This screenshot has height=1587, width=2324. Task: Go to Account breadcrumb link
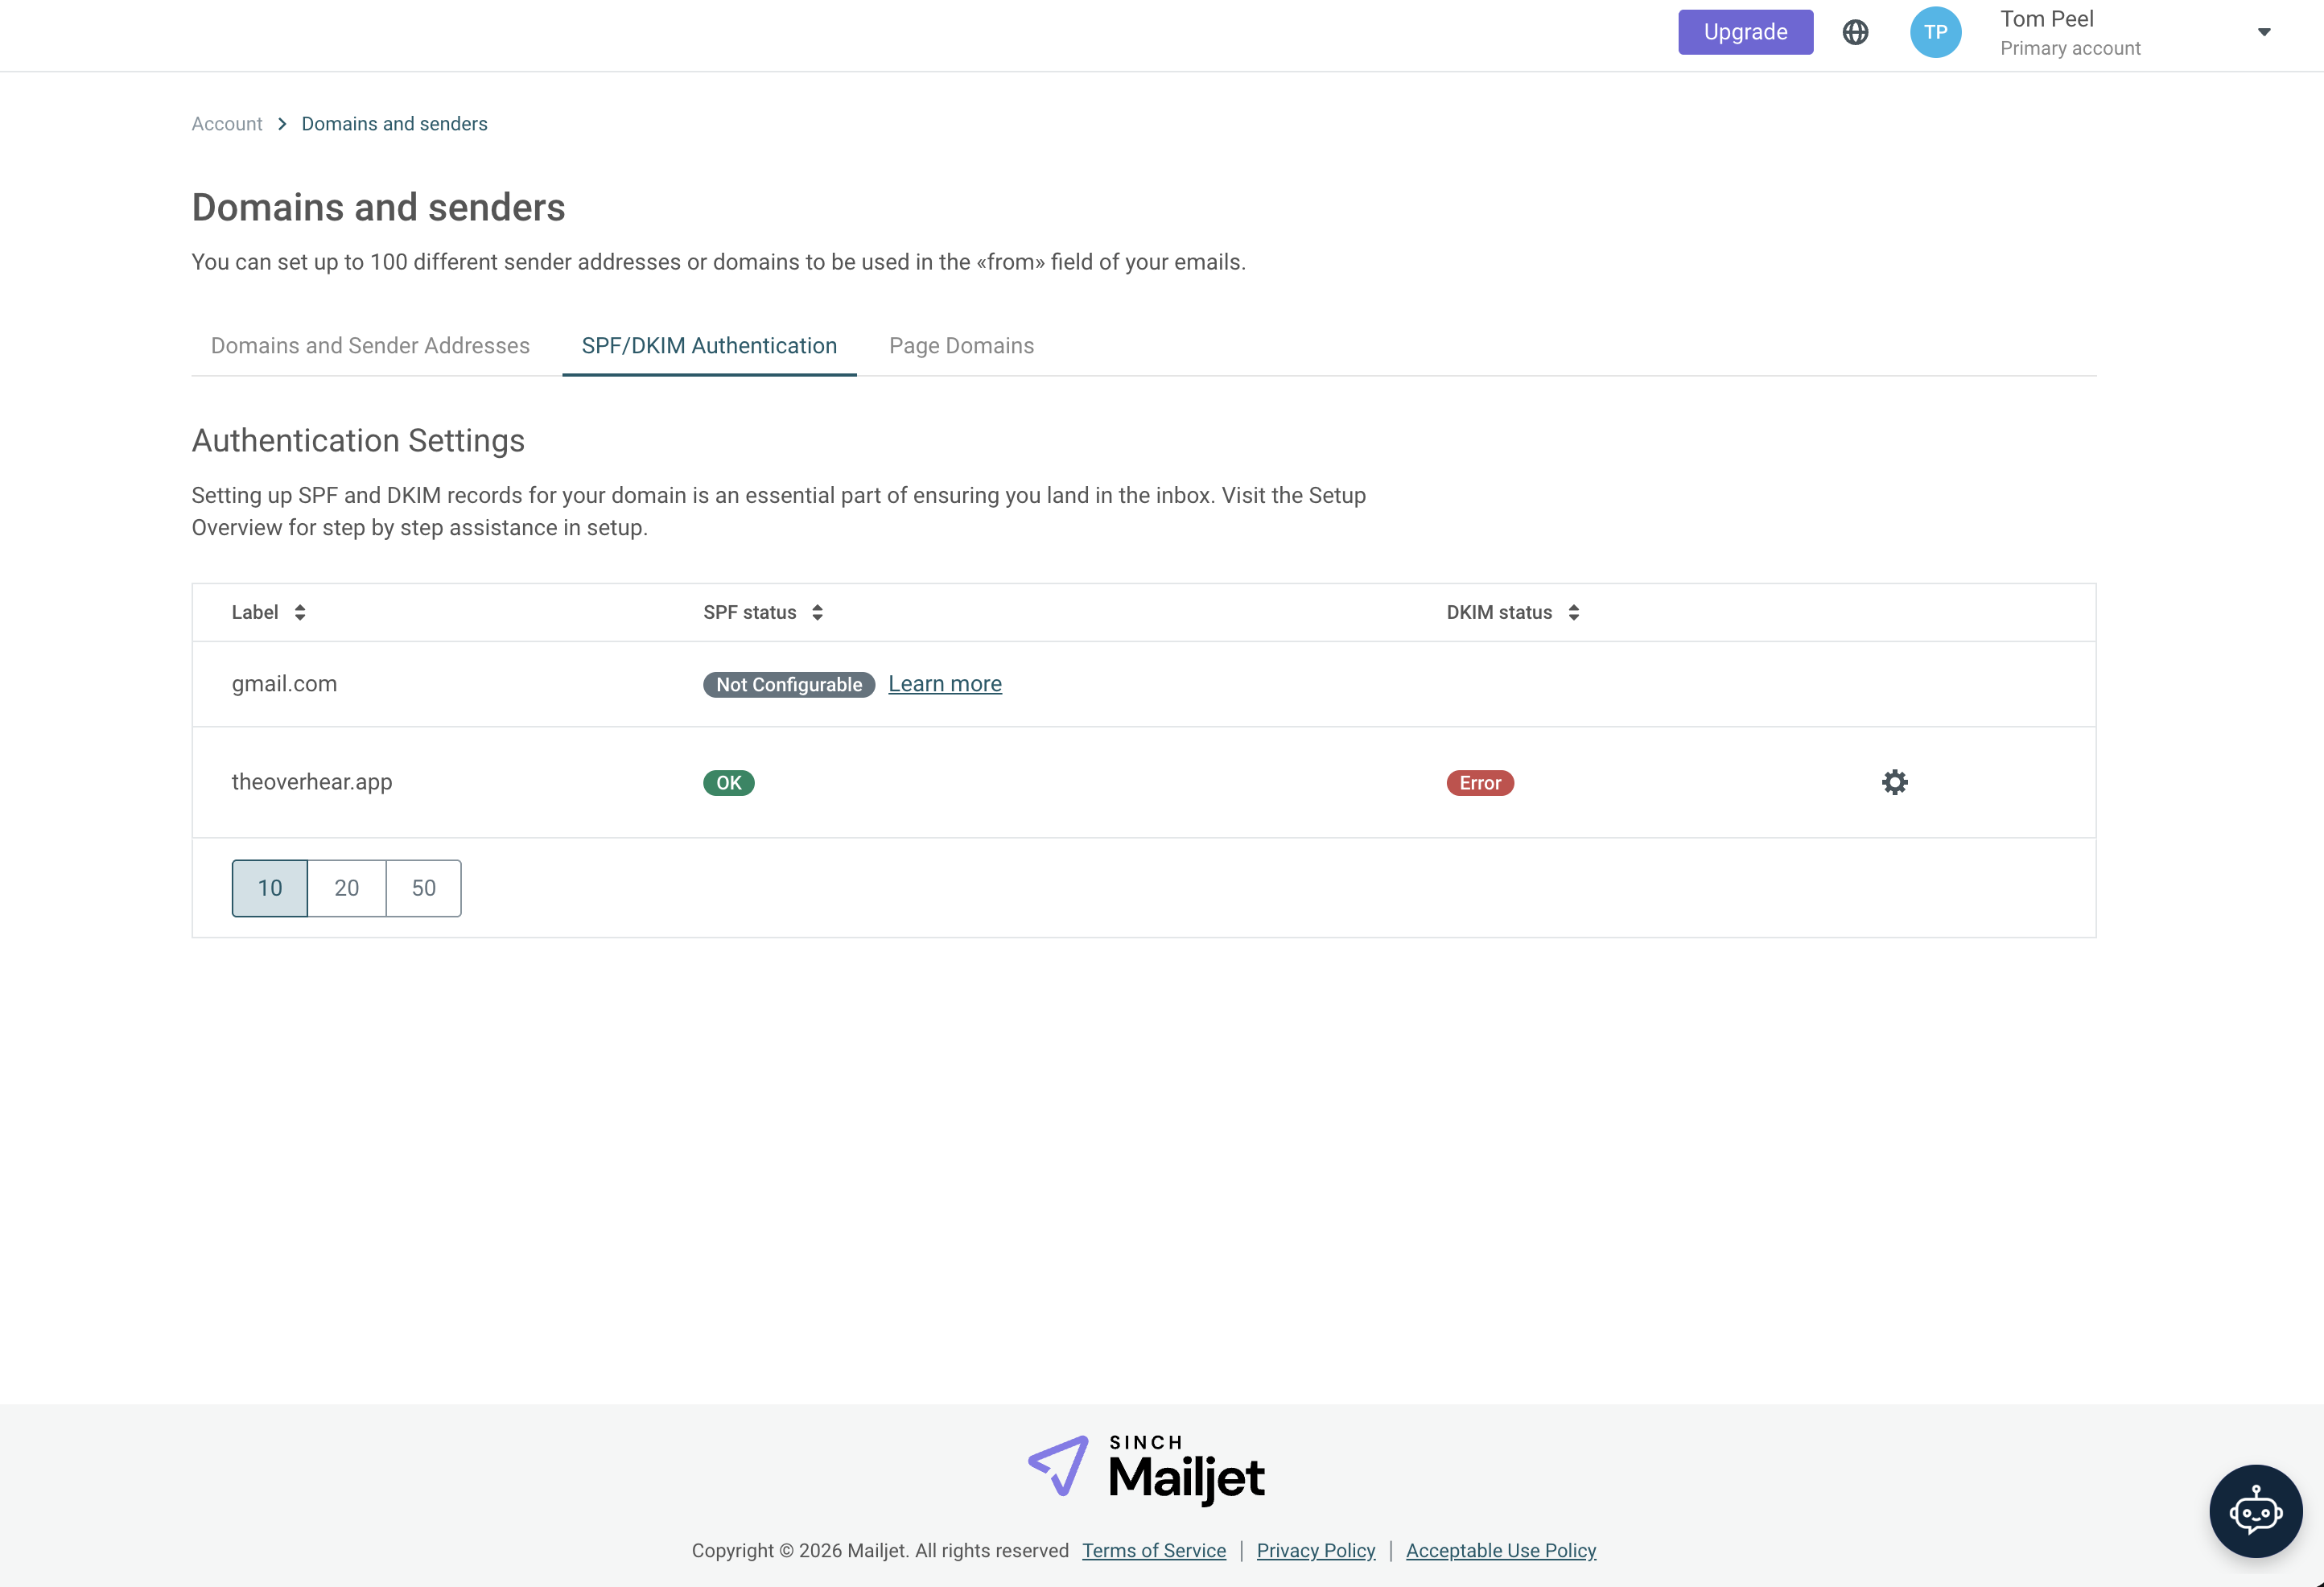click(x=227, y=124)
